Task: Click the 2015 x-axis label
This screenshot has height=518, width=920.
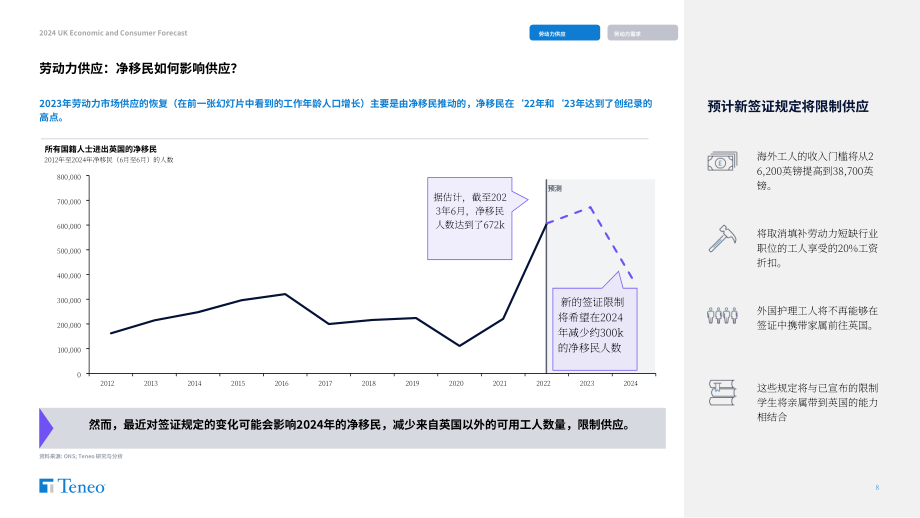Action: [x=238, y=384]
